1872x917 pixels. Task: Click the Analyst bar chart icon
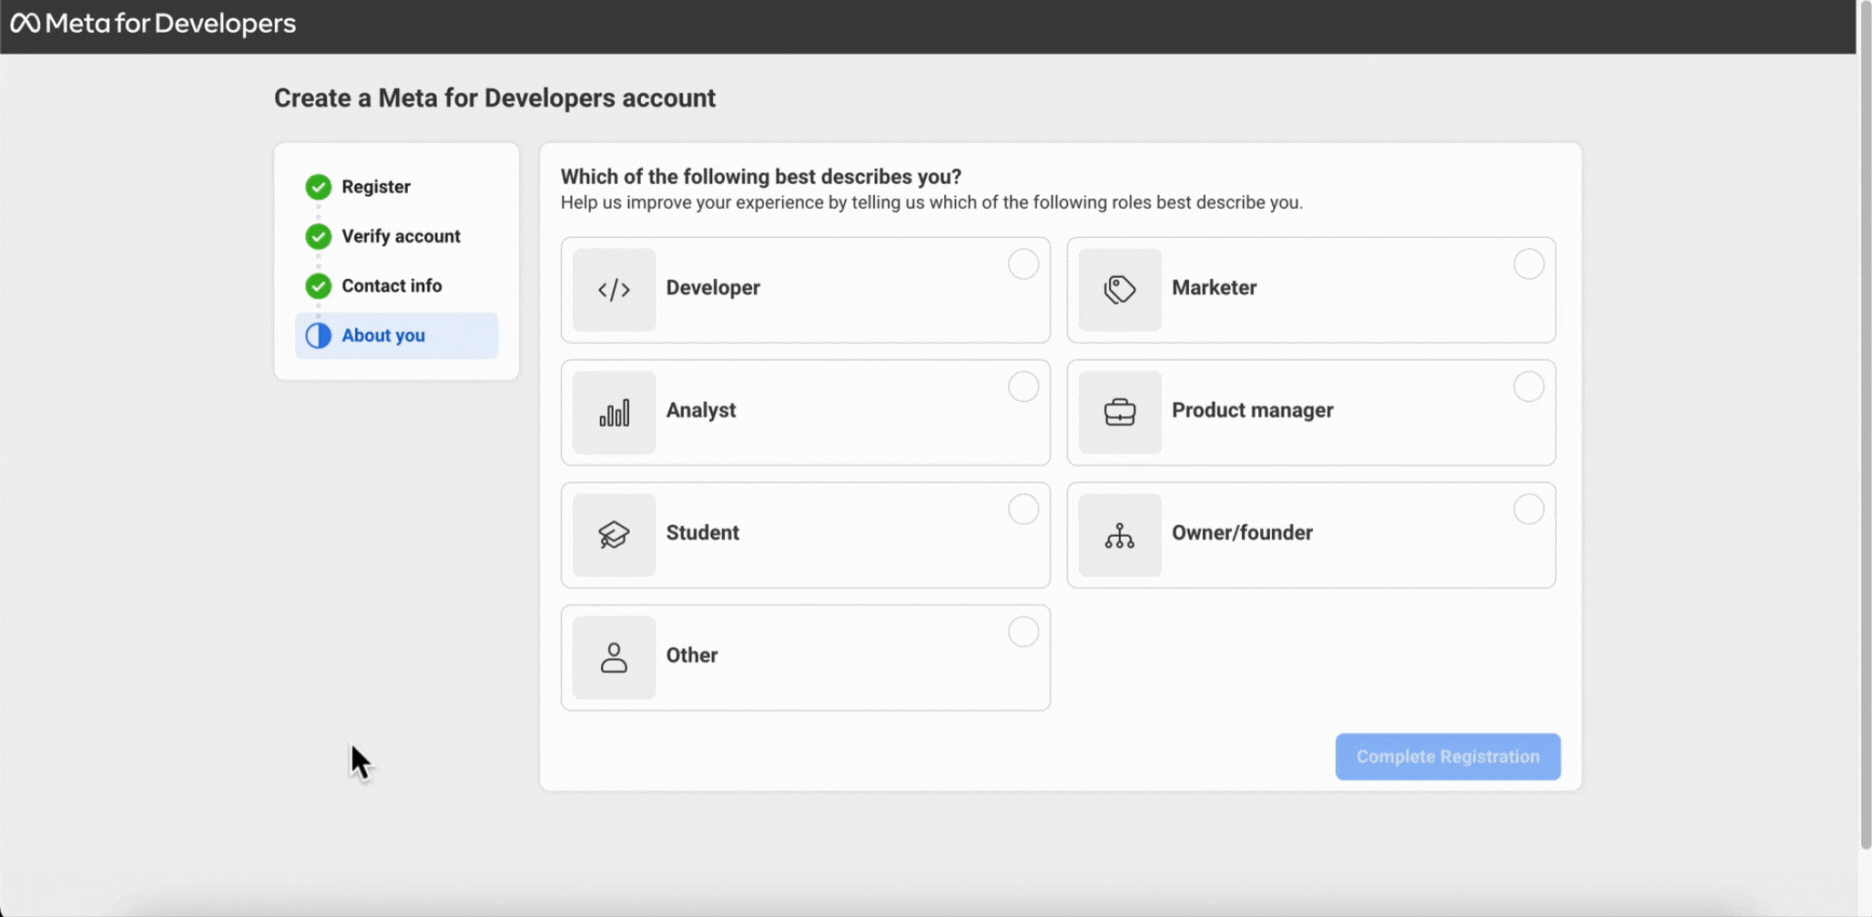(x=614, y=413)
